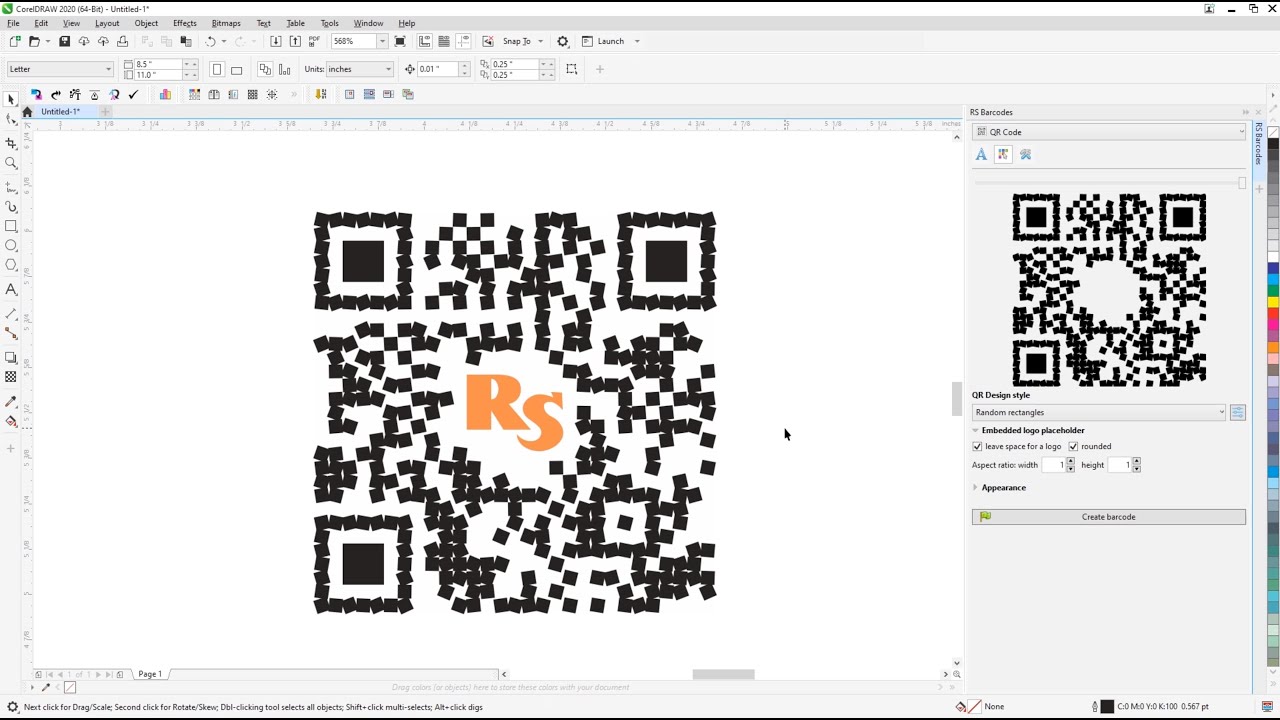Click the Undo arrow icon

(210, 41)
